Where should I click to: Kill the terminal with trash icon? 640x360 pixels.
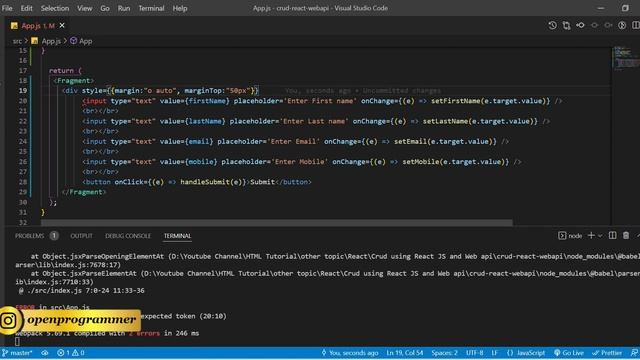[x=626, y=236]
